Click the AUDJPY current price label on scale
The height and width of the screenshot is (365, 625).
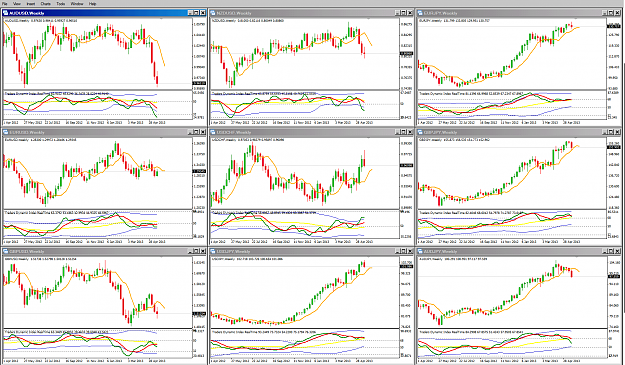613,276
